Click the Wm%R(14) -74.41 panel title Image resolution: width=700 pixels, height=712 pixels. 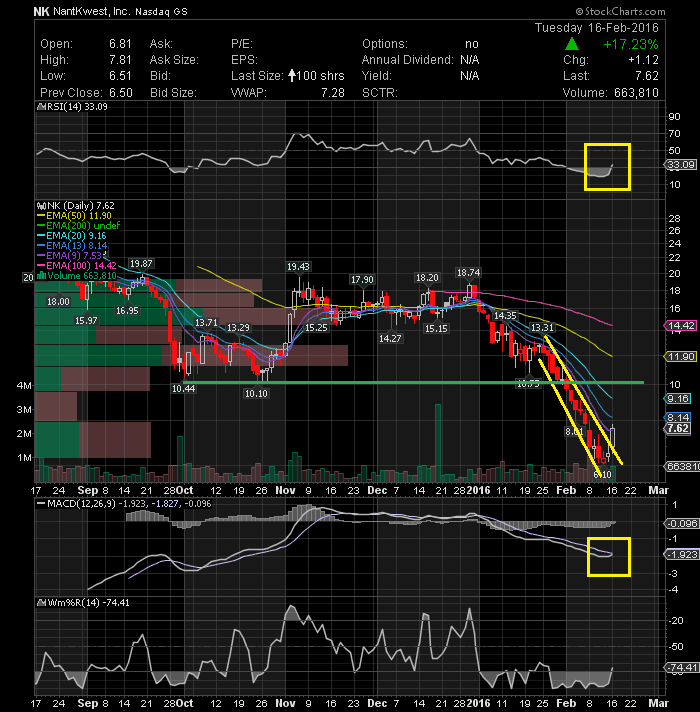[x=88, y=603]
